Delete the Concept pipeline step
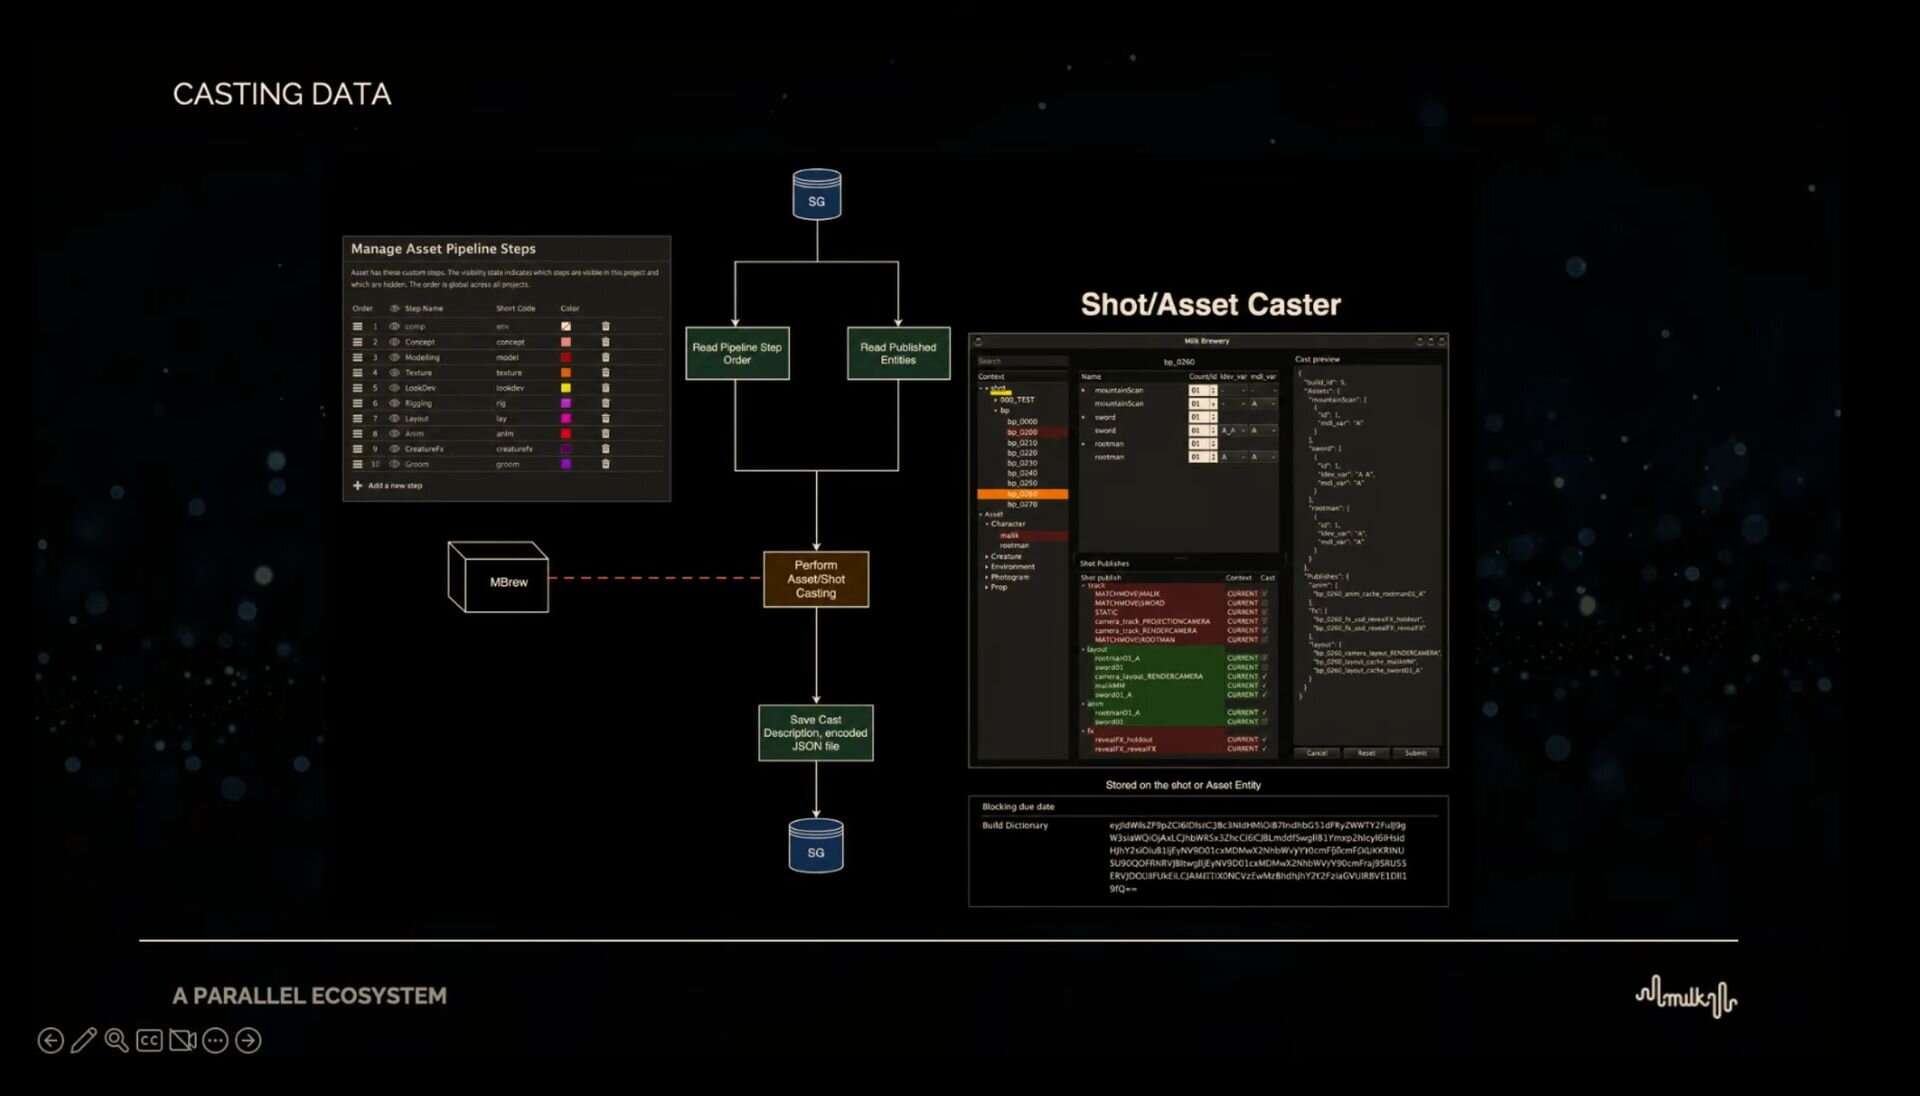Viewport: 1920px width, 1096px height. (x=605, y=342)
